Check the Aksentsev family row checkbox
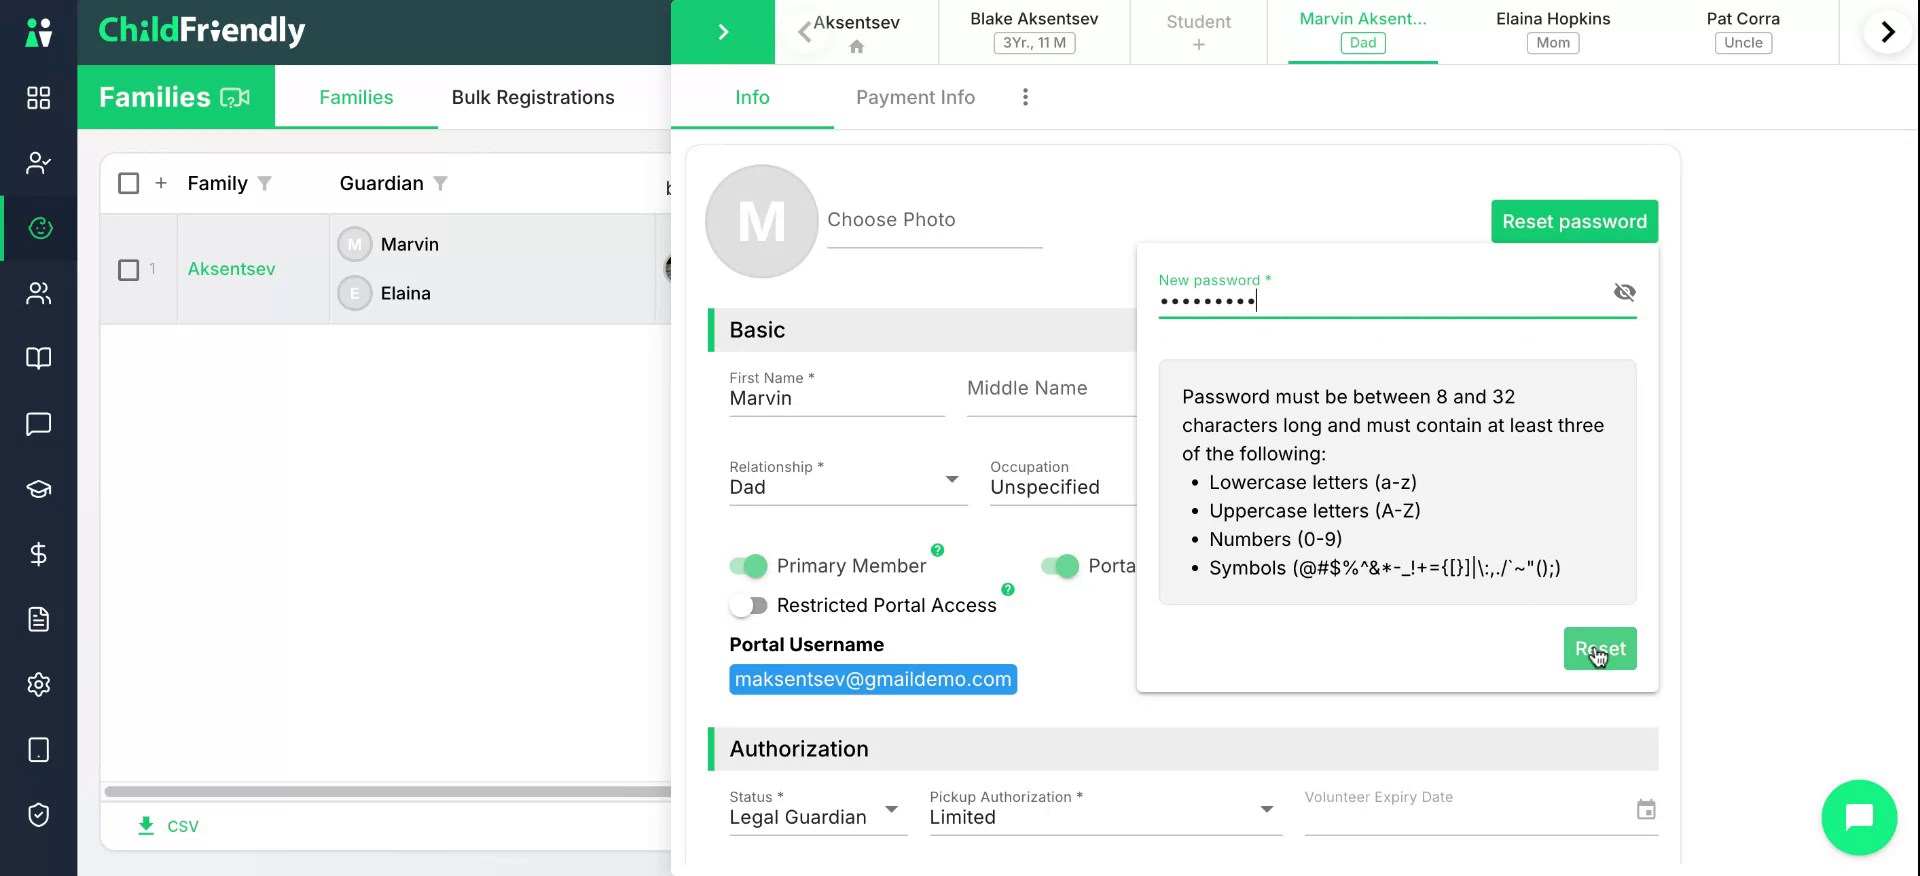 tap(128, 270)
